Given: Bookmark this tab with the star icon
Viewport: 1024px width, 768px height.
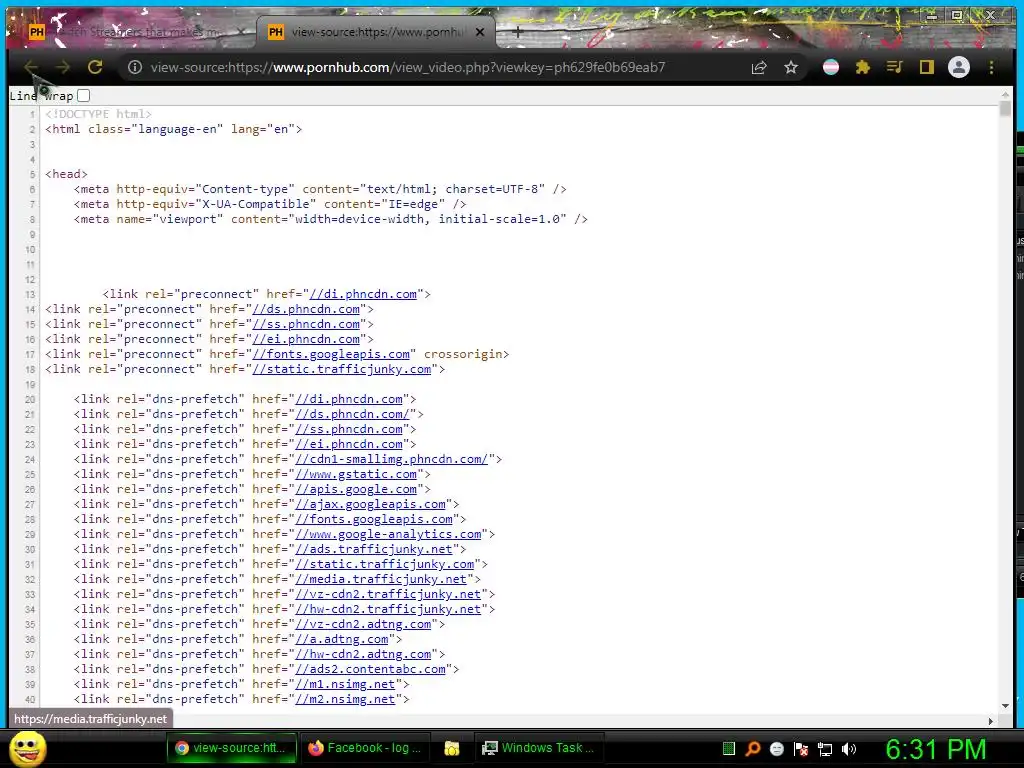Looking at the screenshot, I should [x=791, y=67].
